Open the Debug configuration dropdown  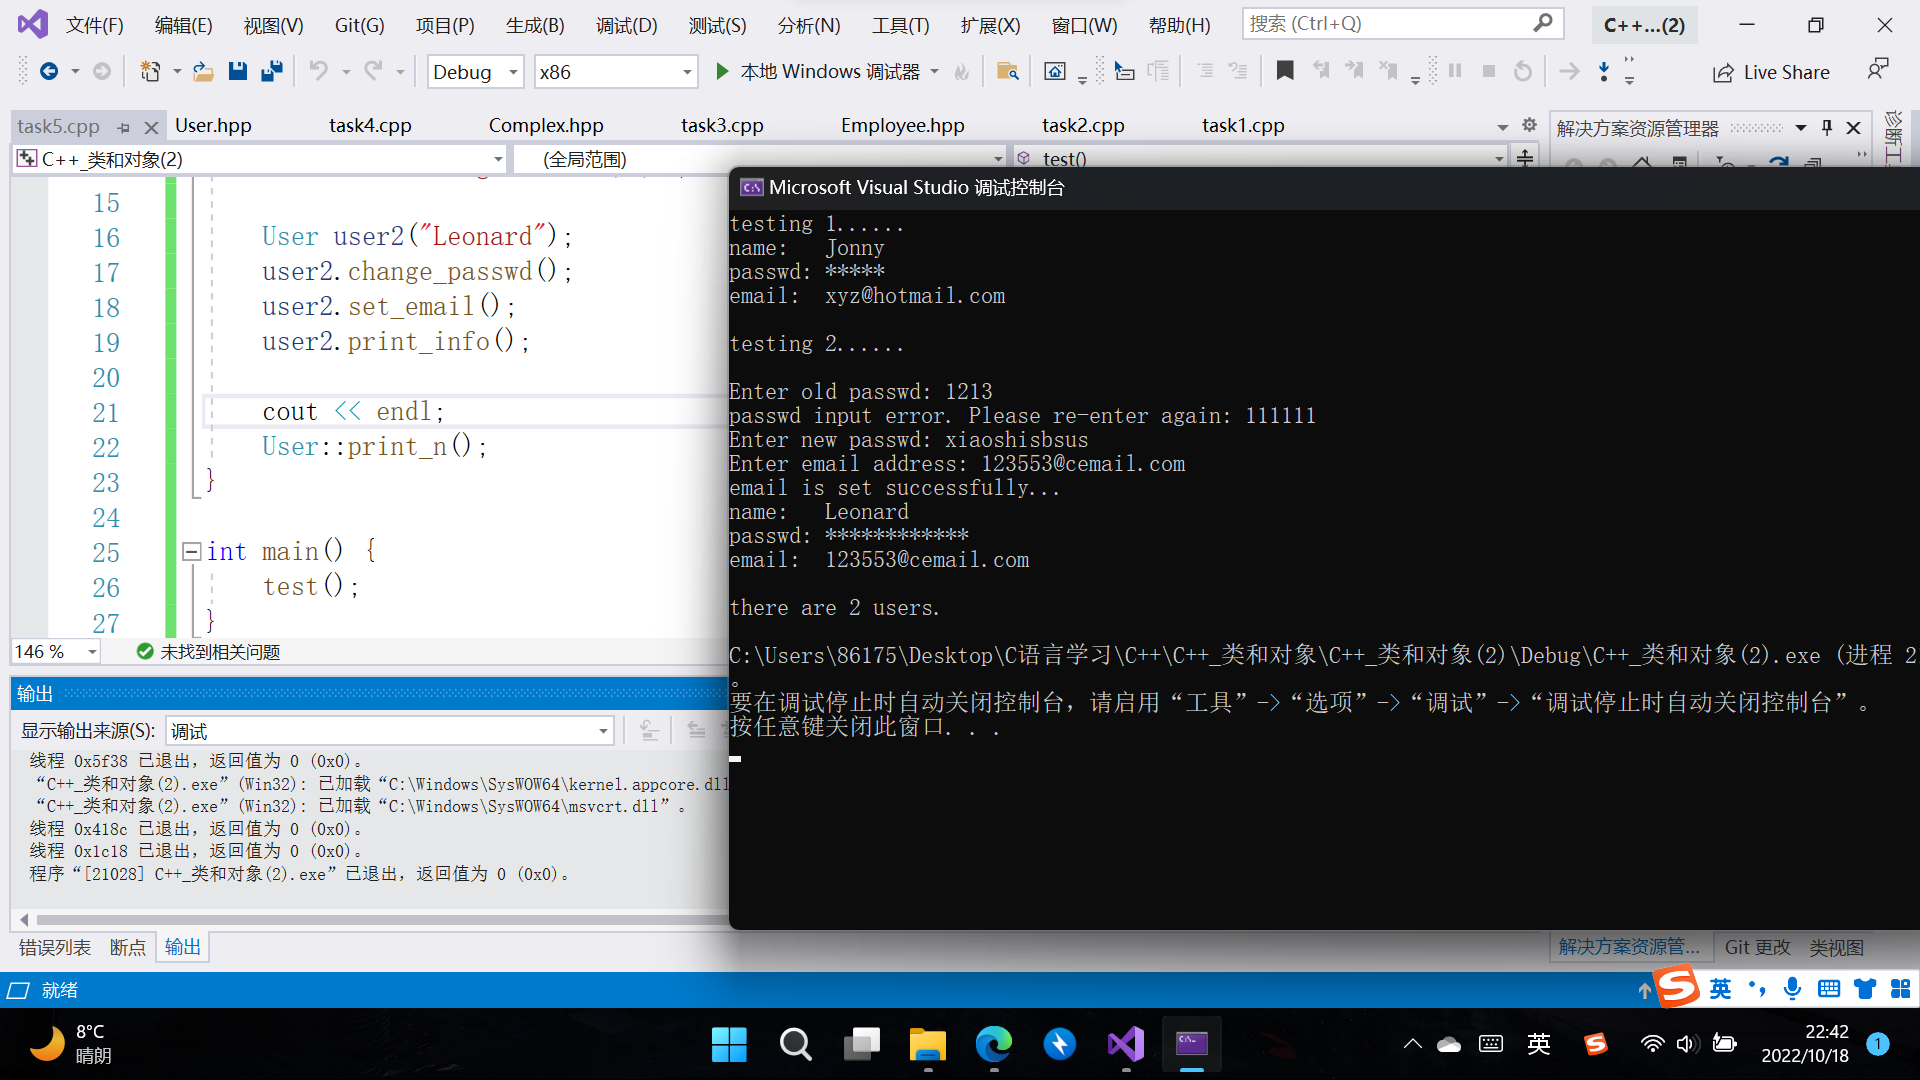click(513, 72)
